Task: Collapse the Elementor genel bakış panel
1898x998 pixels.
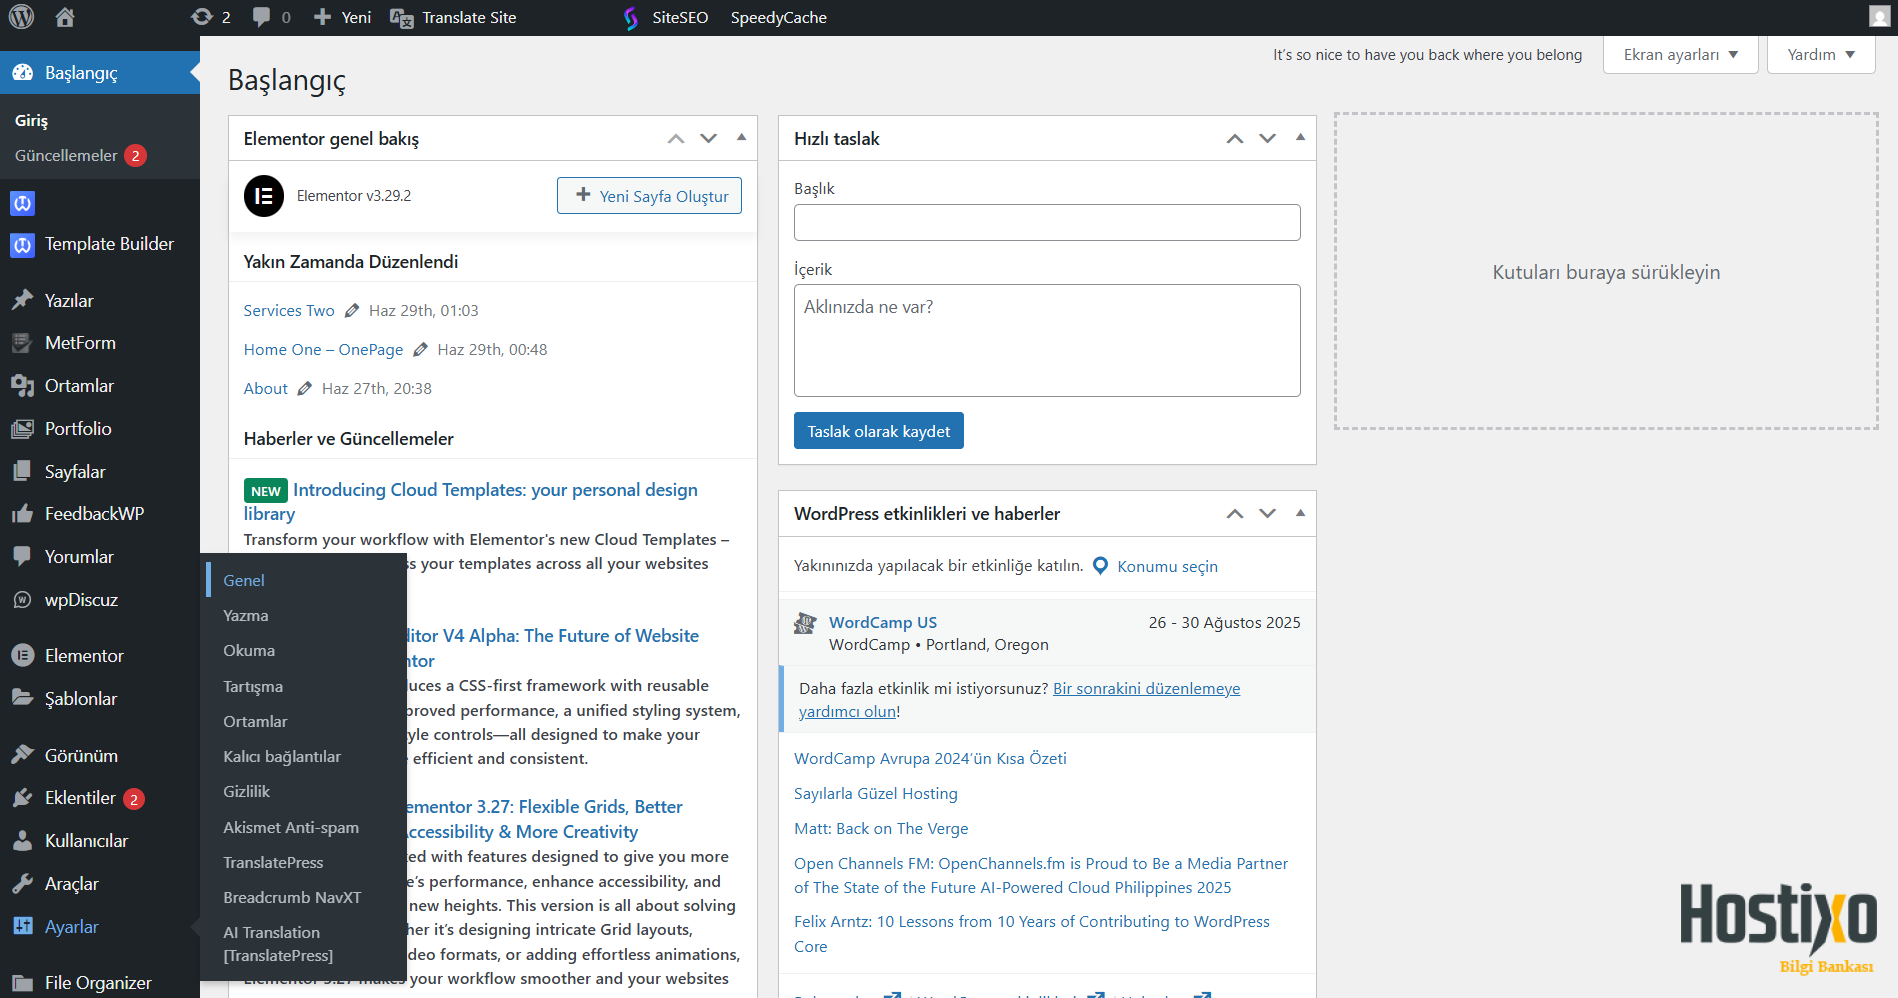Action: click(x=741, y=138)
